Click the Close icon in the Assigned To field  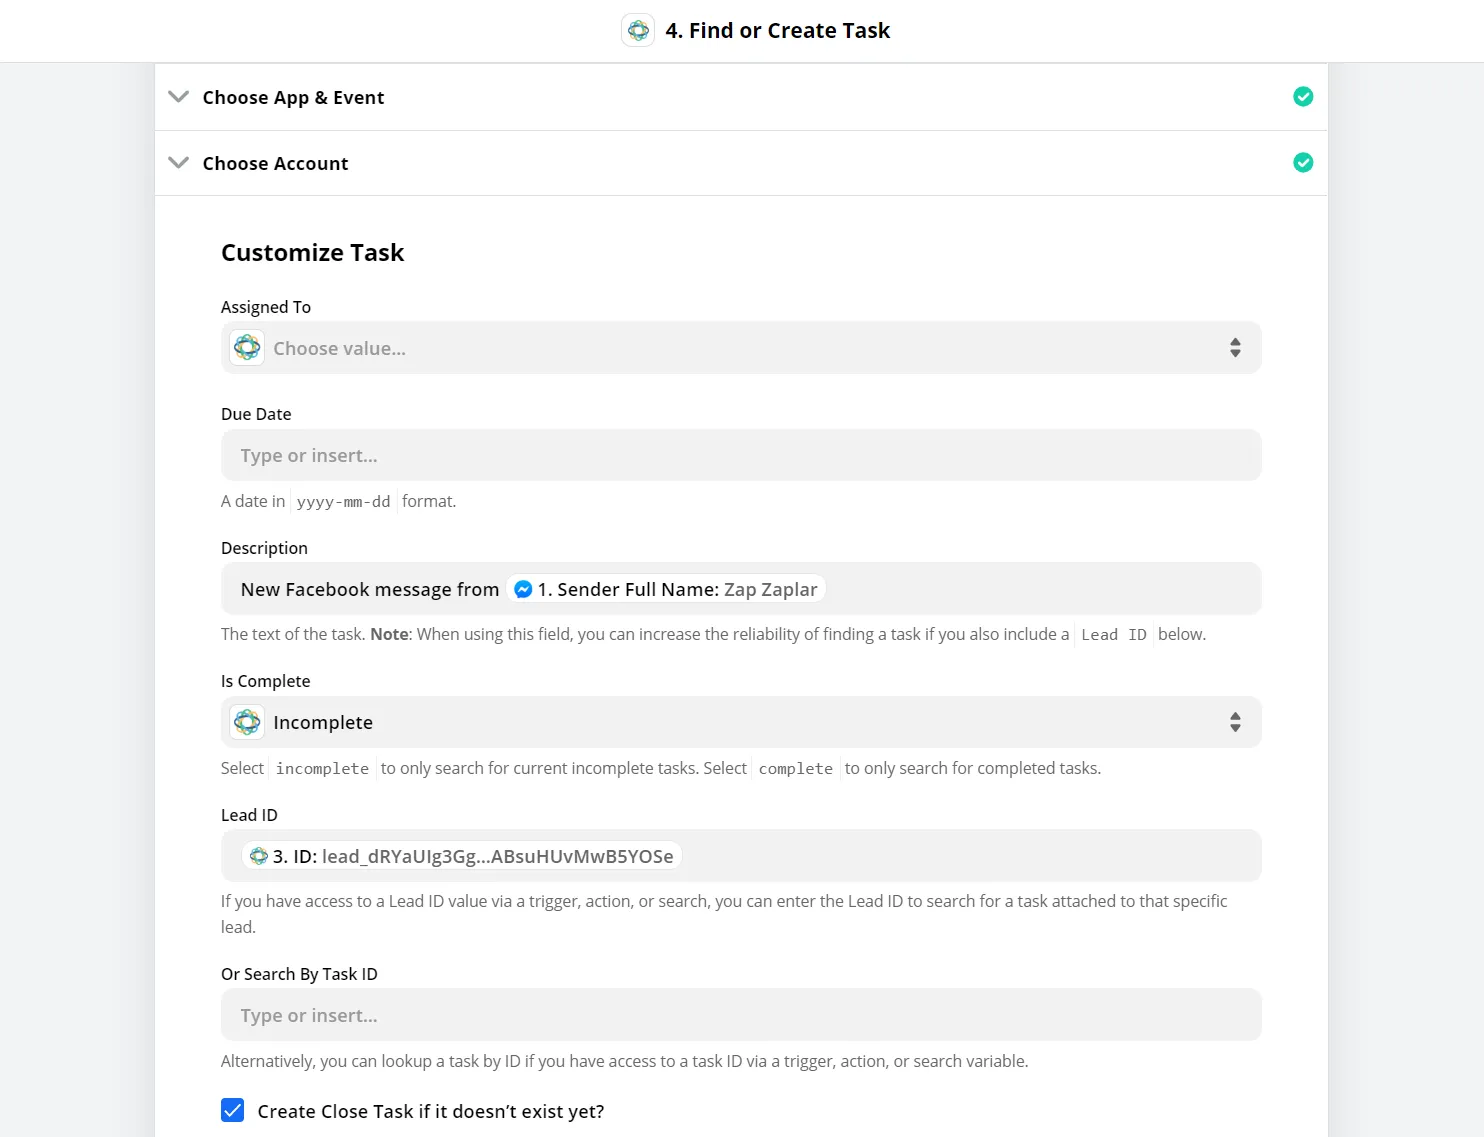pyautogui.click(x=247, y=348)
